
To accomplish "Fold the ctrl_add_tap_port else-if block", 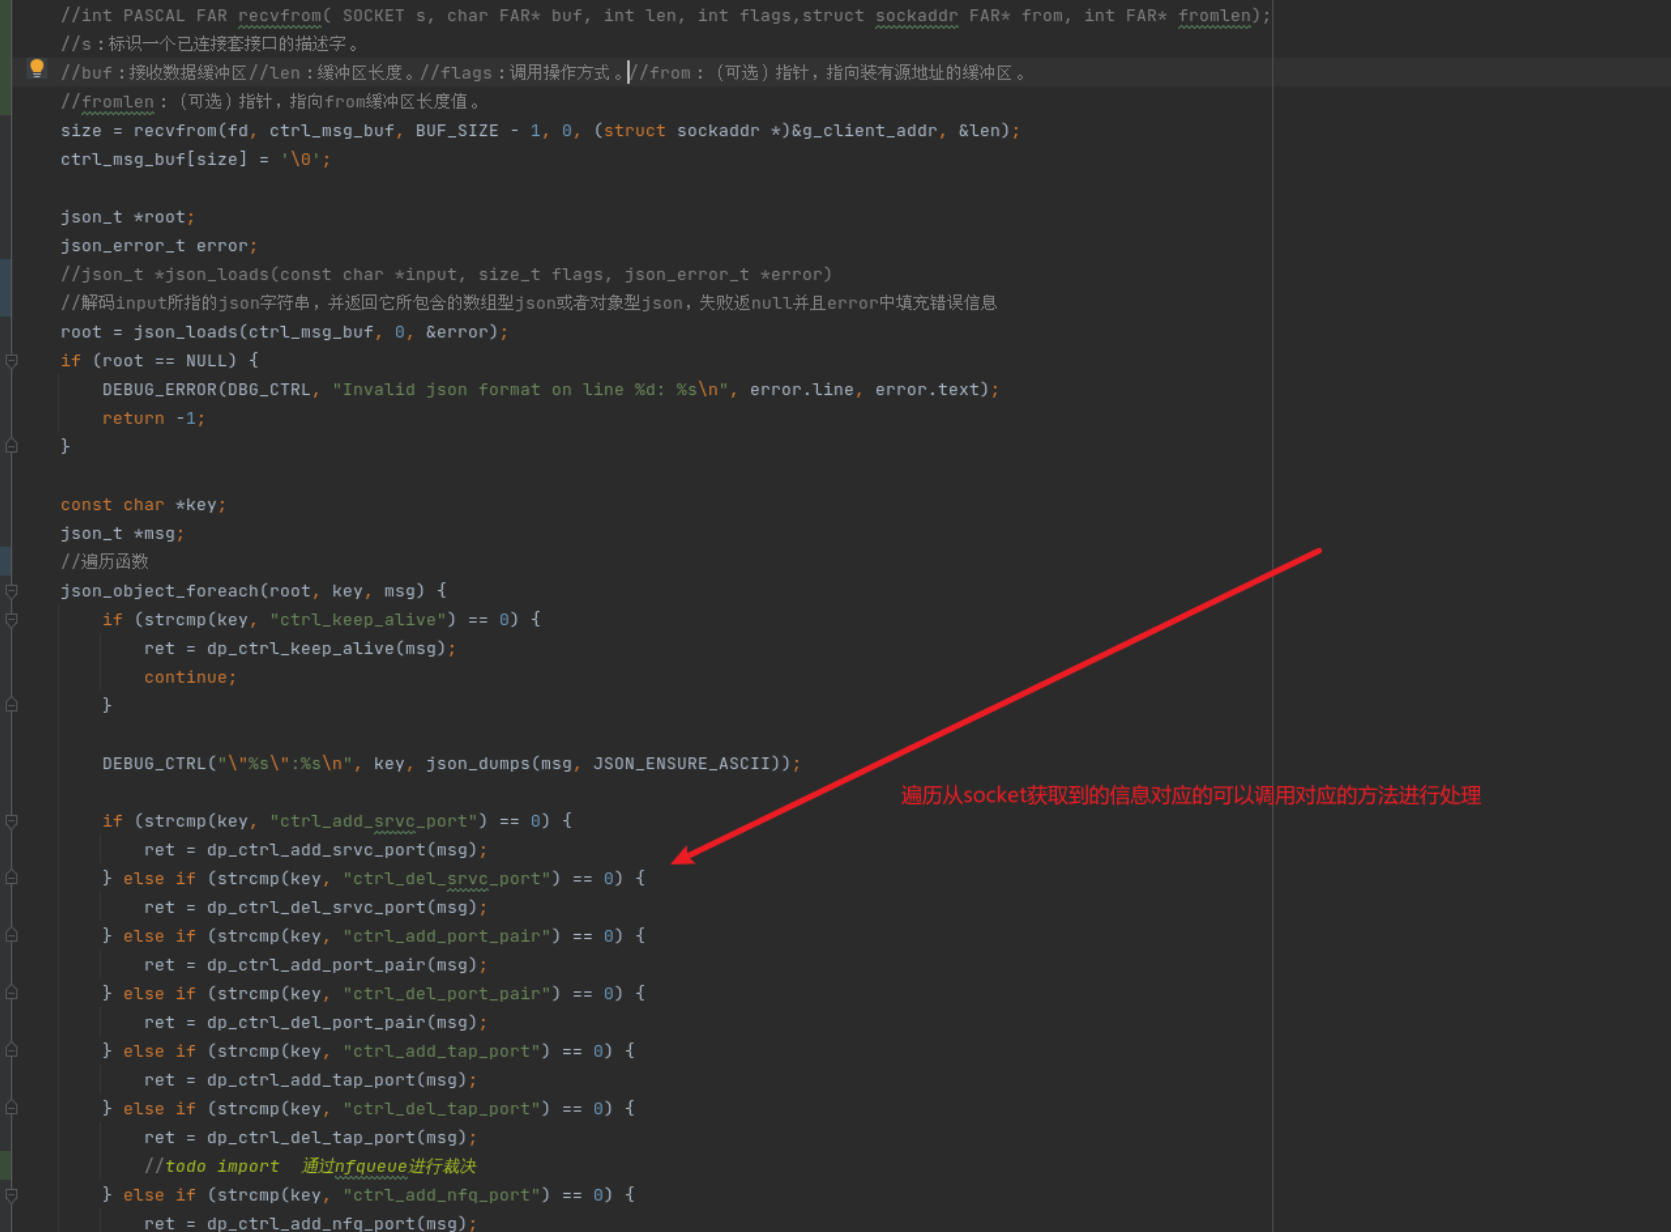I will click(x=12, y=1051).
